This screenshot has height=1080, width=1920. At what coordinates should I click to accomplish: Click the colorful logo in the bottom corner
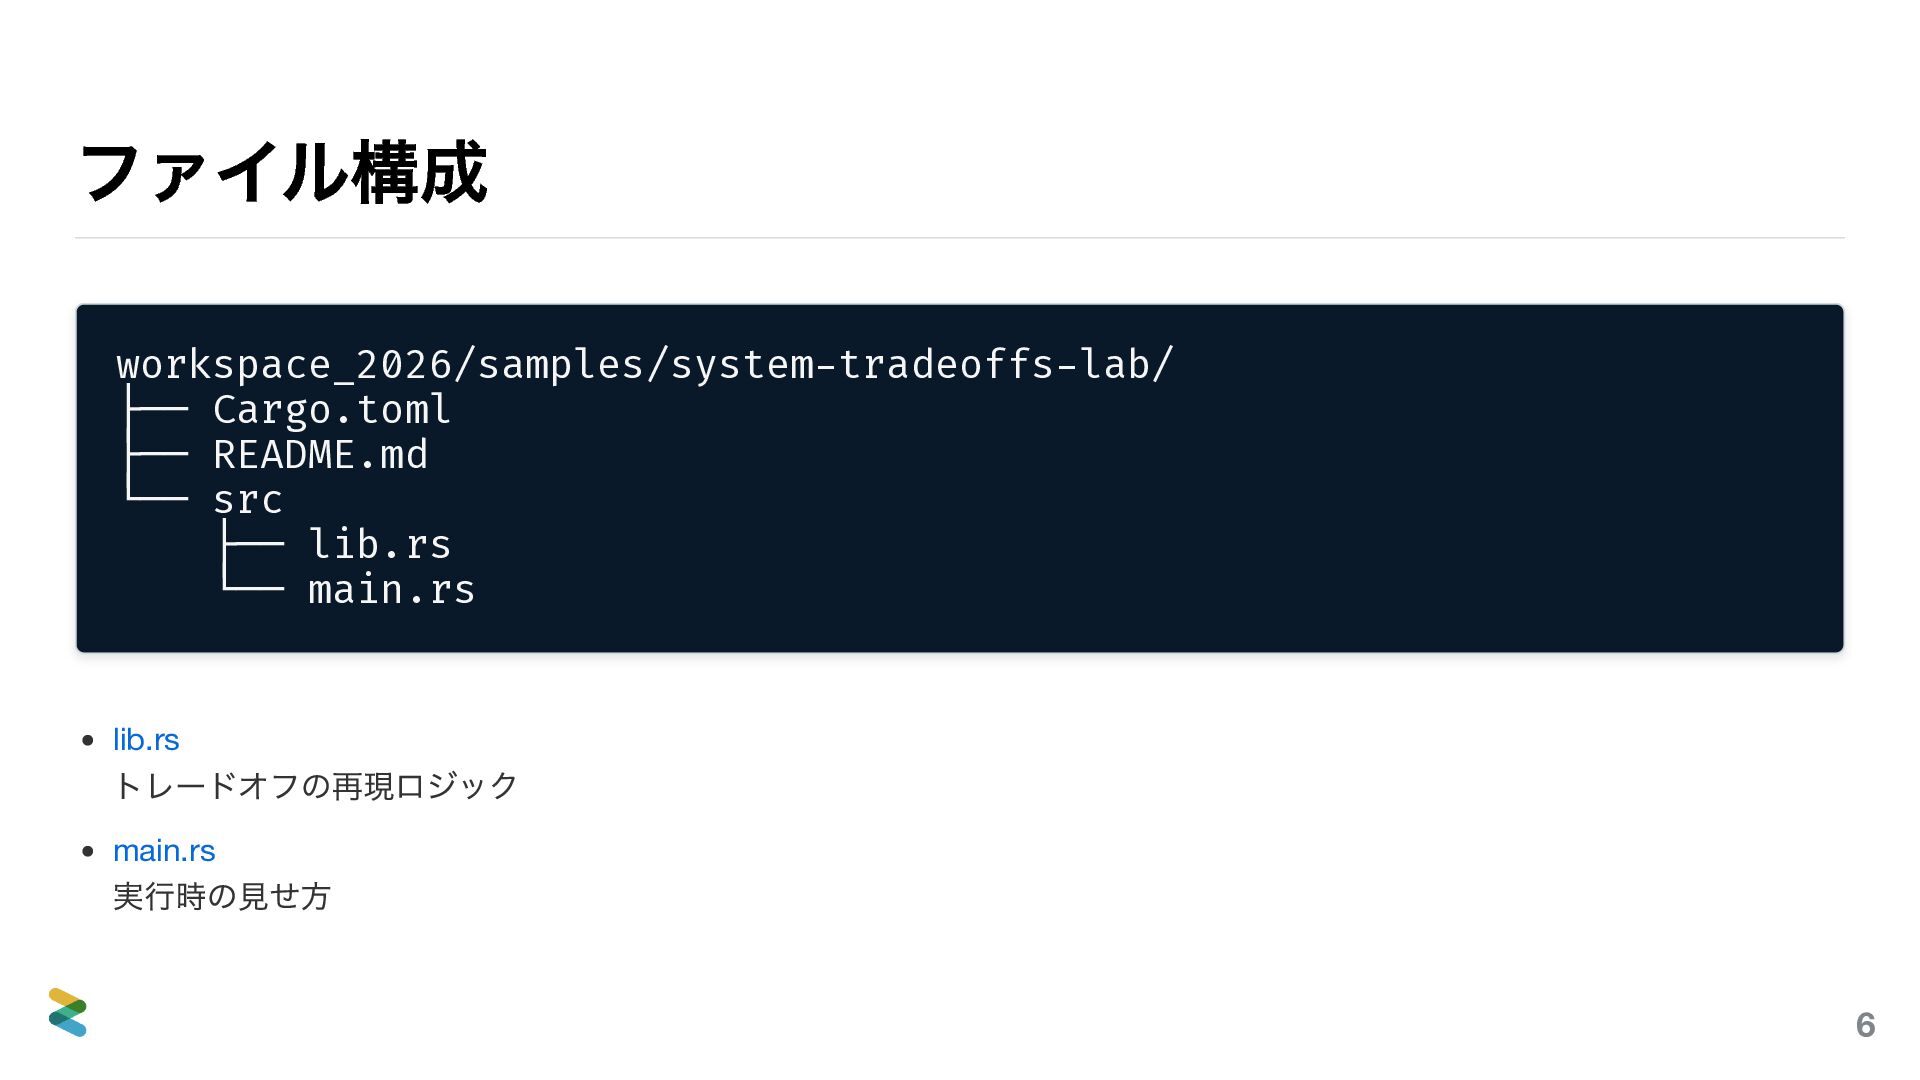(x=67, y=1012)
